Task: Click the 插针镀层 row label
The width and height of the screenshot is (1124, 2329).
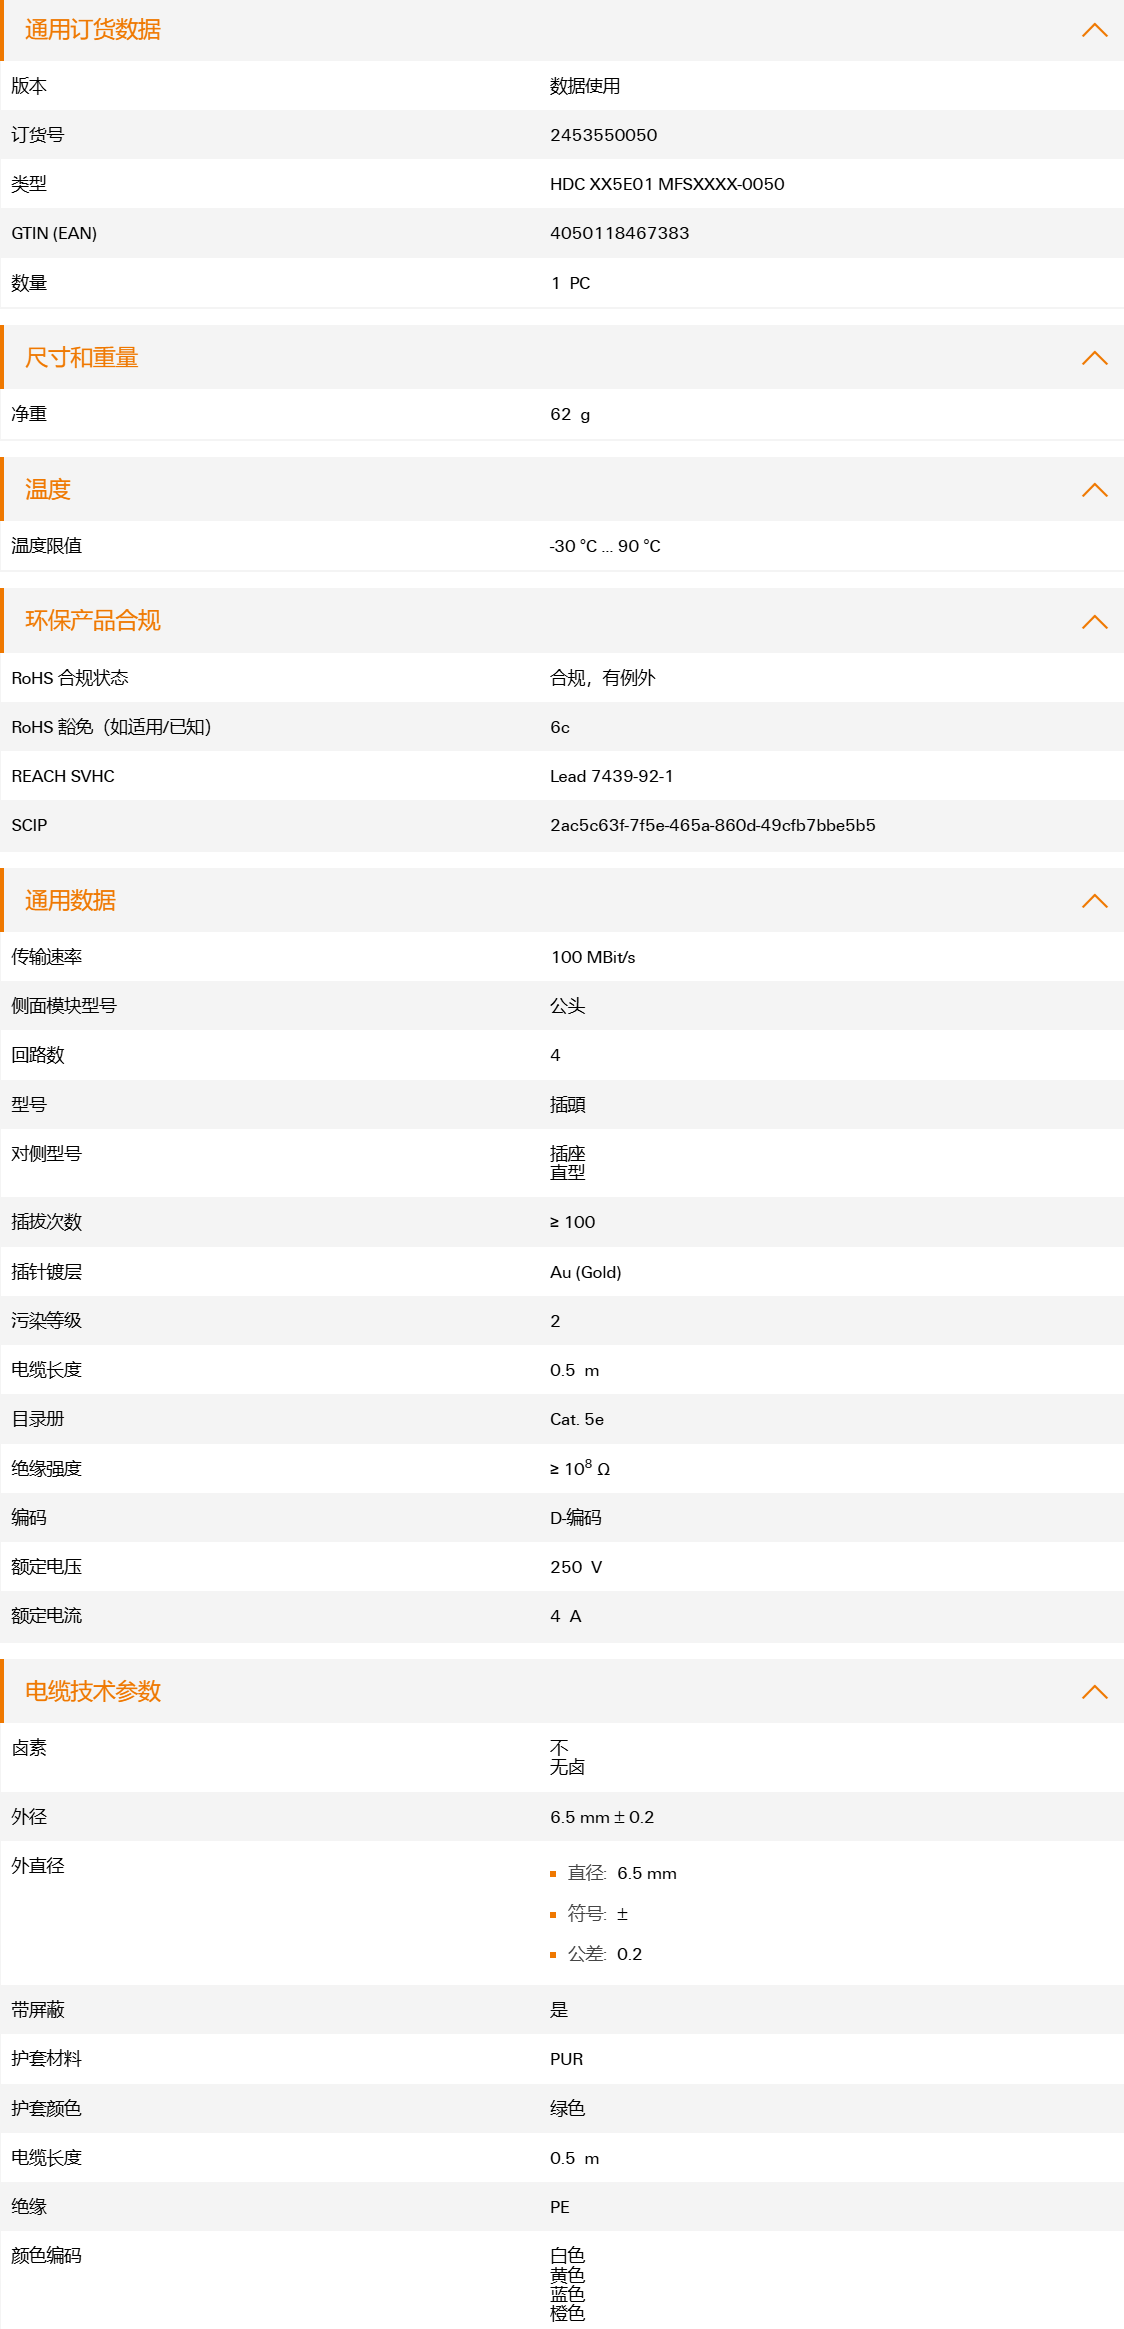Action: pos(46,1272)
